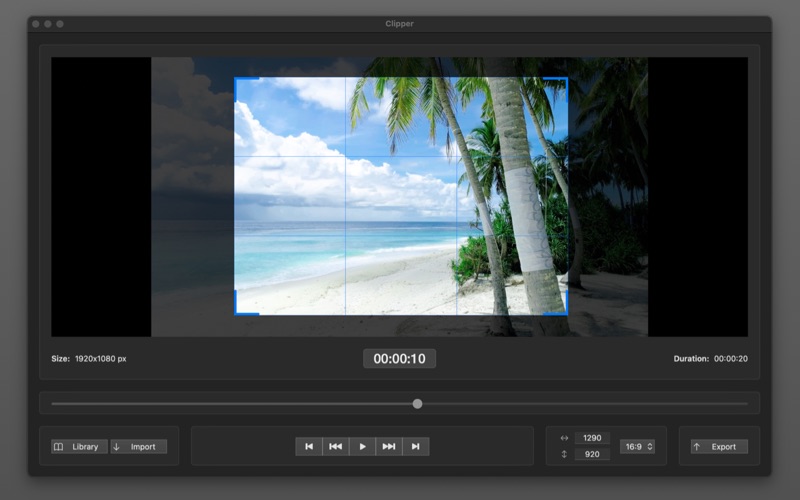
Task: Click the vertical height arrow icon
Action: 564,454
